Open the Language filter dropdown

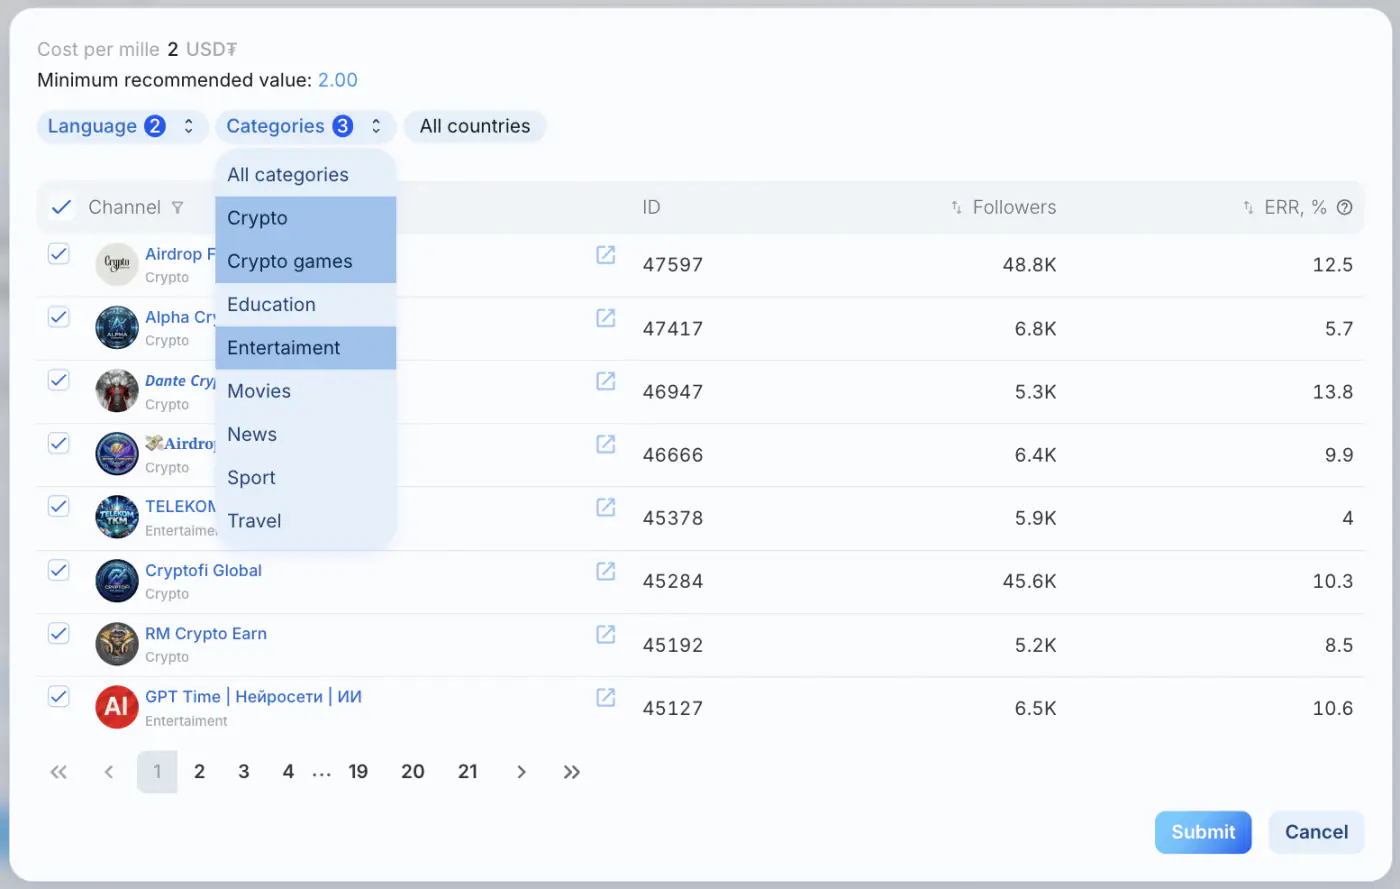[122, 126]
